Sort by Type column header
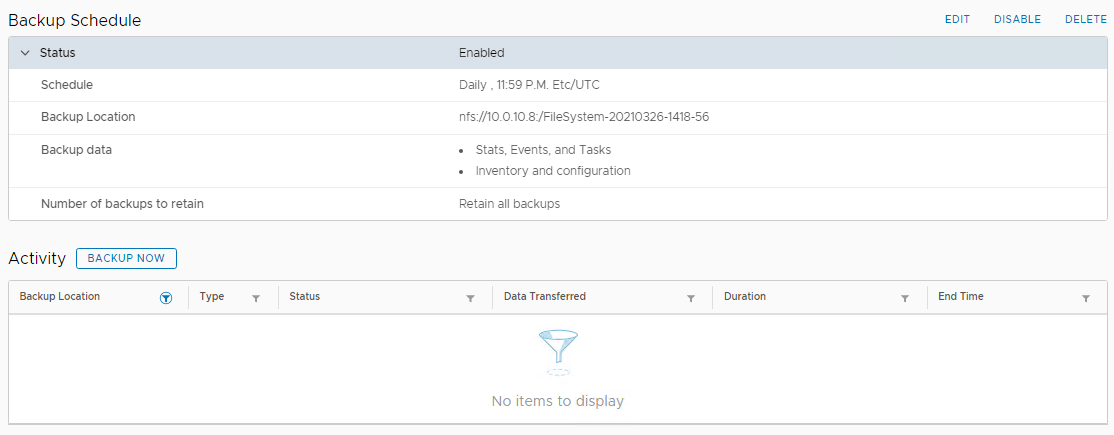Screen dimensions: 1114x435 212,297
